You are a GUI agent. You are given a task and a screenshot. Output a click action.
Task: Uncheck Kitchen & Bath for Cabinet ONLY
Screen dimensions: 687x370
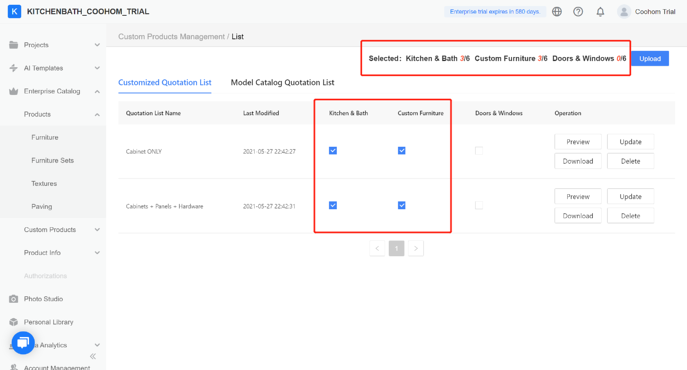[x=333, y=151]
